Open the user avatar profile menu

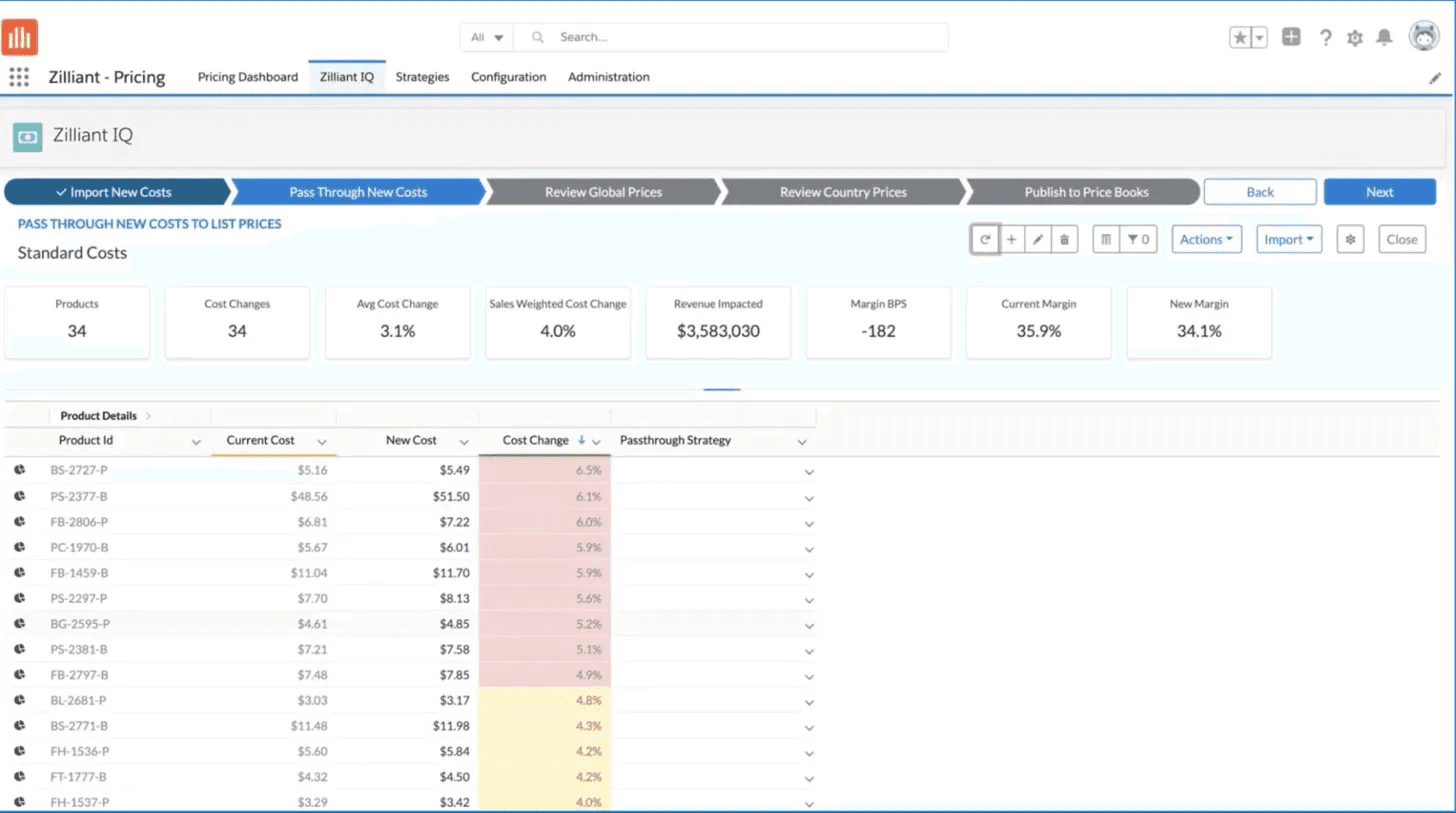tap(1424, 36)
